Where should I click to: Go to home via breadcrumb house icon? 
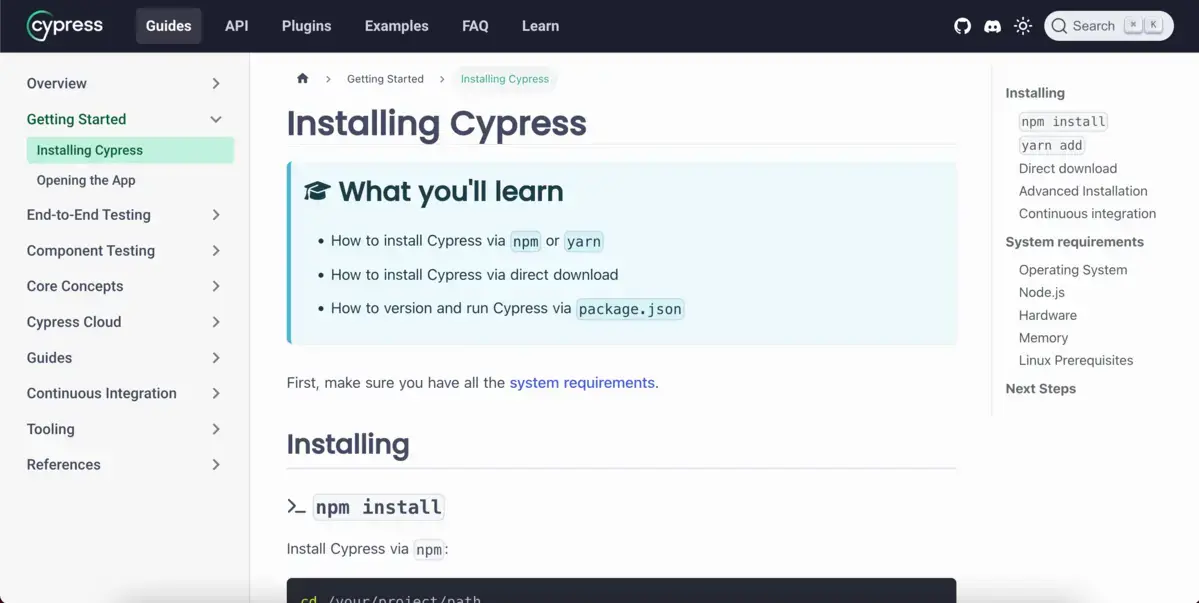coord(303,78)
